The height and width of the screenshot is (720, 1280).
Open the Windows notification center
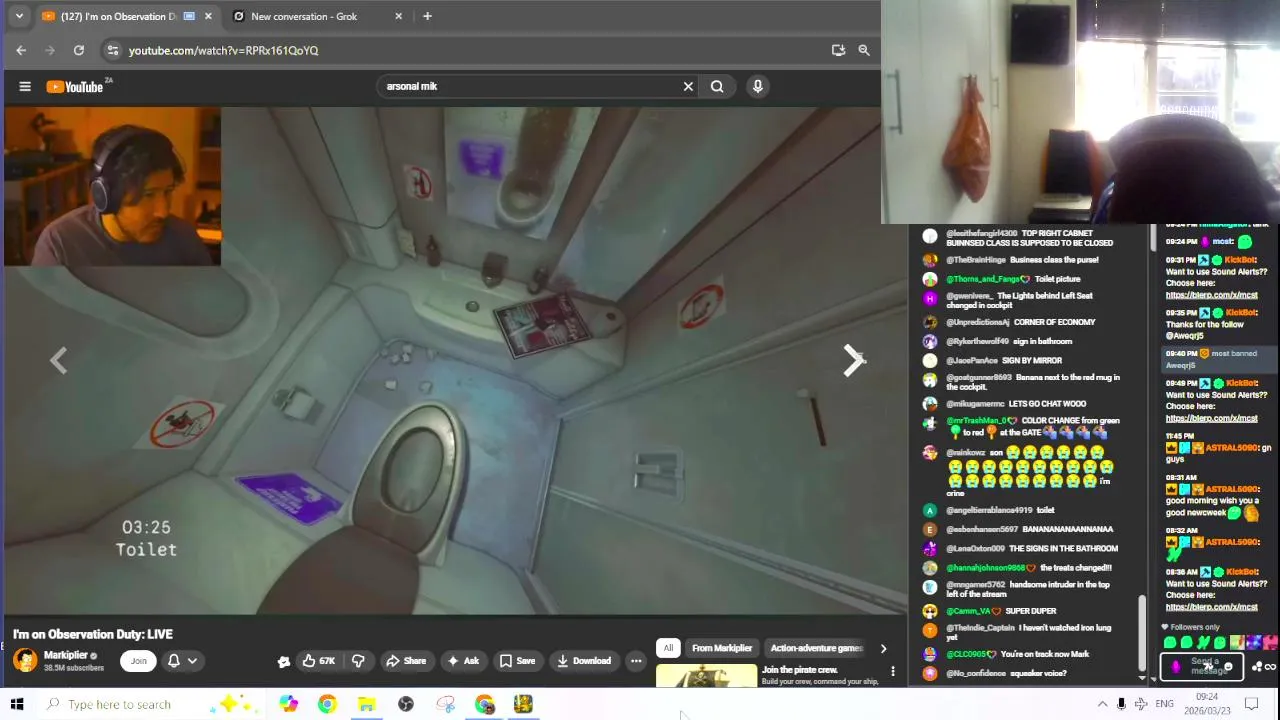click(x=1251, y=704)
